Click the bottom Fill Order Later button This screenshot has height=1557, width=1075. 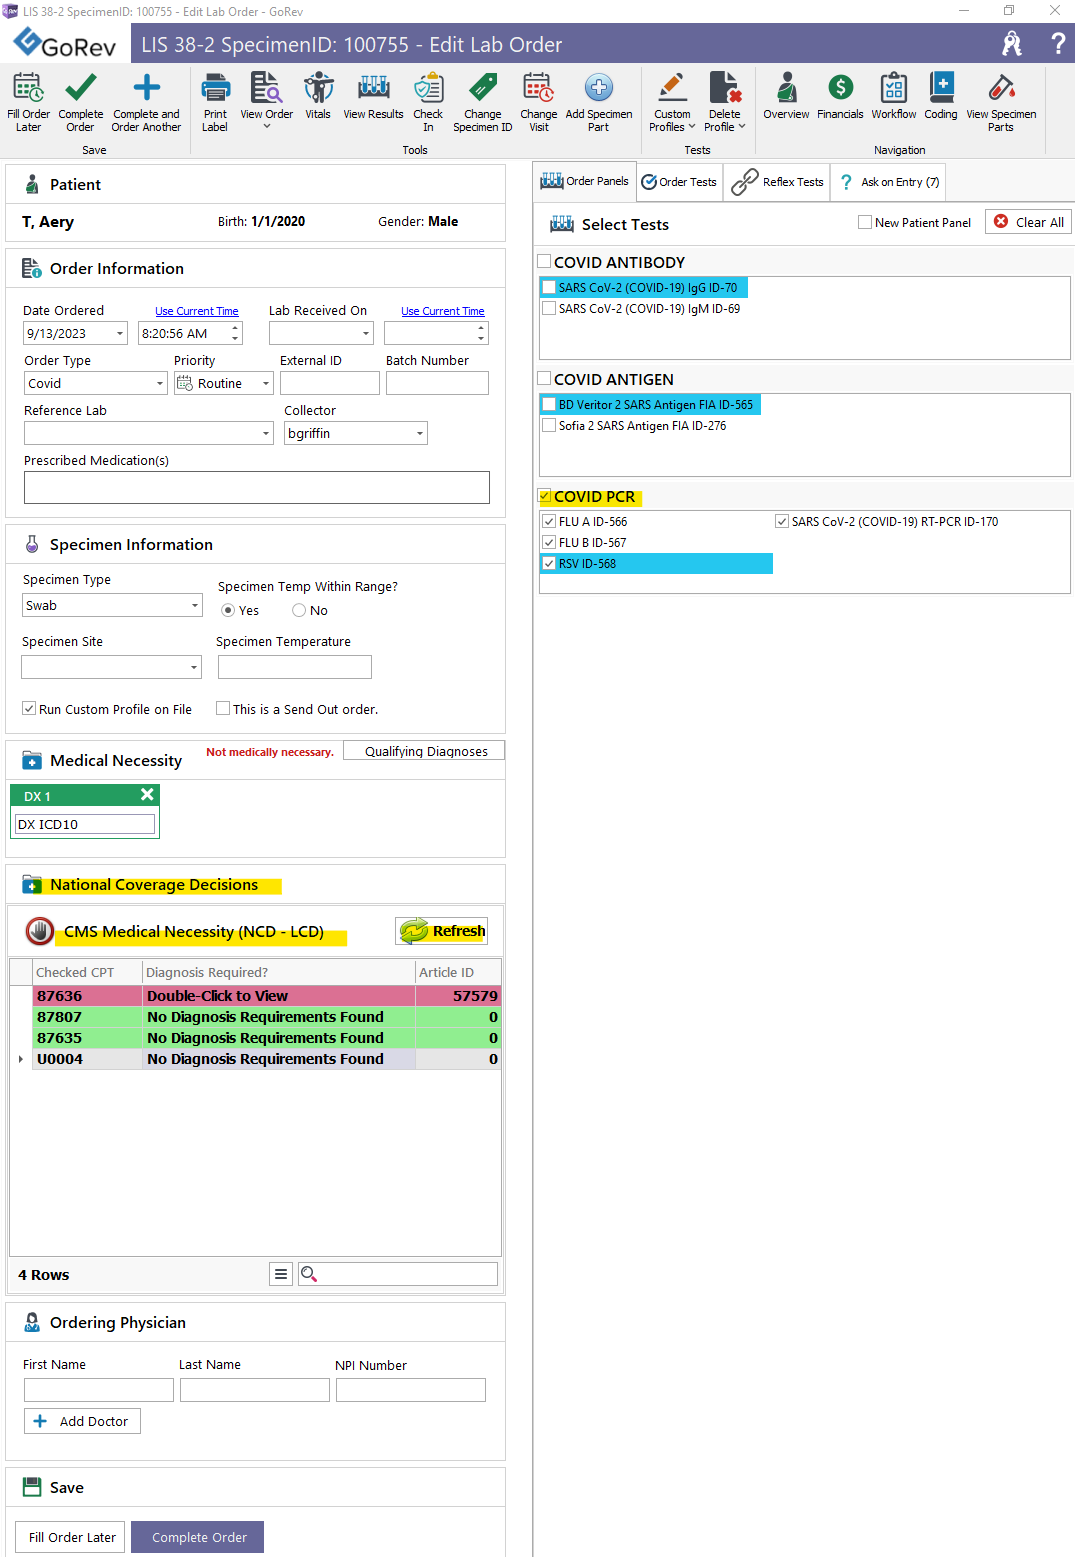tap(70, 1537)
